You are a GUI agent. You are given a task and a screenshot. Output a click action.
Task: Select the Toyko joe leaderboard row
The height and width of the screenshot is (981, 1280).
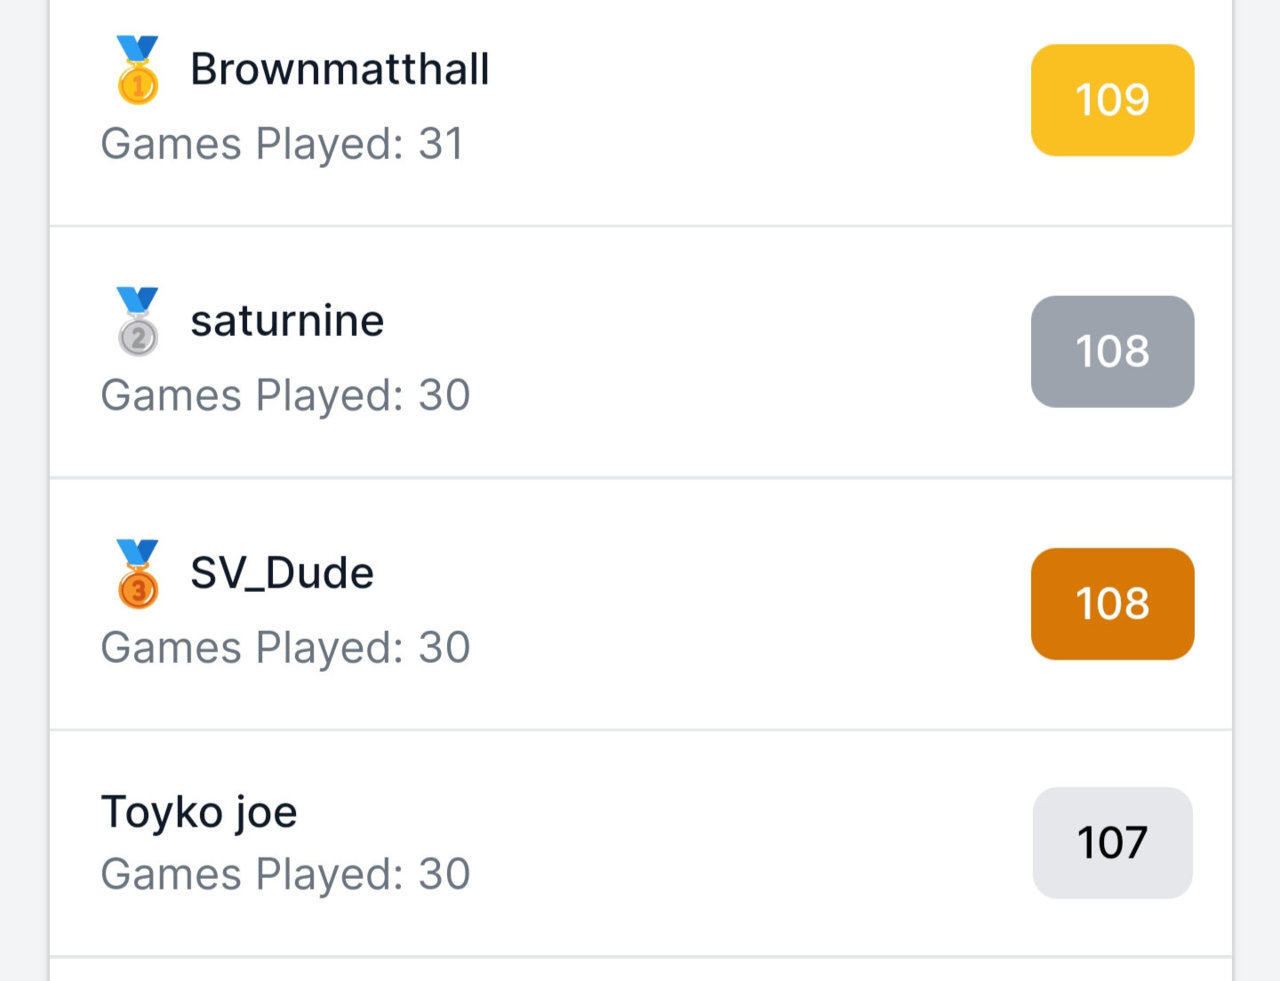pyautogui.click(x=641, y=843)
